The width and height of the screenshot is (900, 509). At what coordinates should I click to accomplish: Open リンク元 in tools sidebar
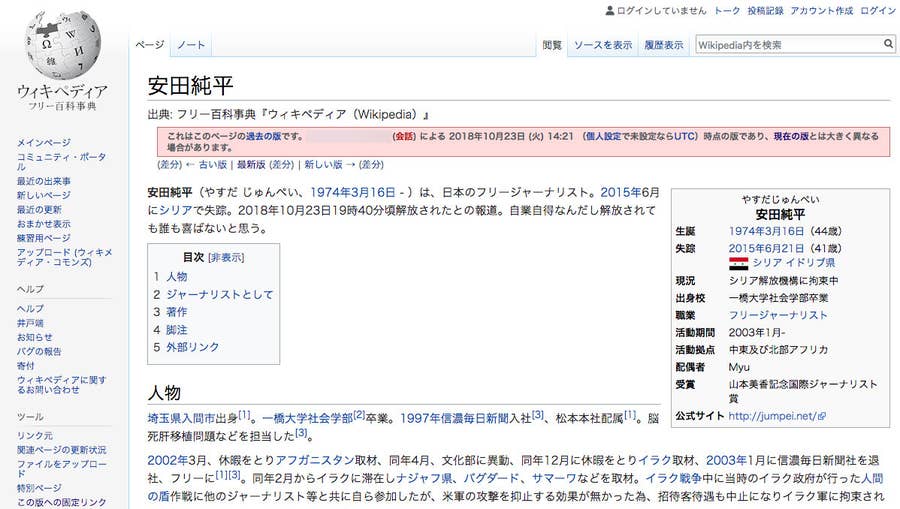(34, 436)
